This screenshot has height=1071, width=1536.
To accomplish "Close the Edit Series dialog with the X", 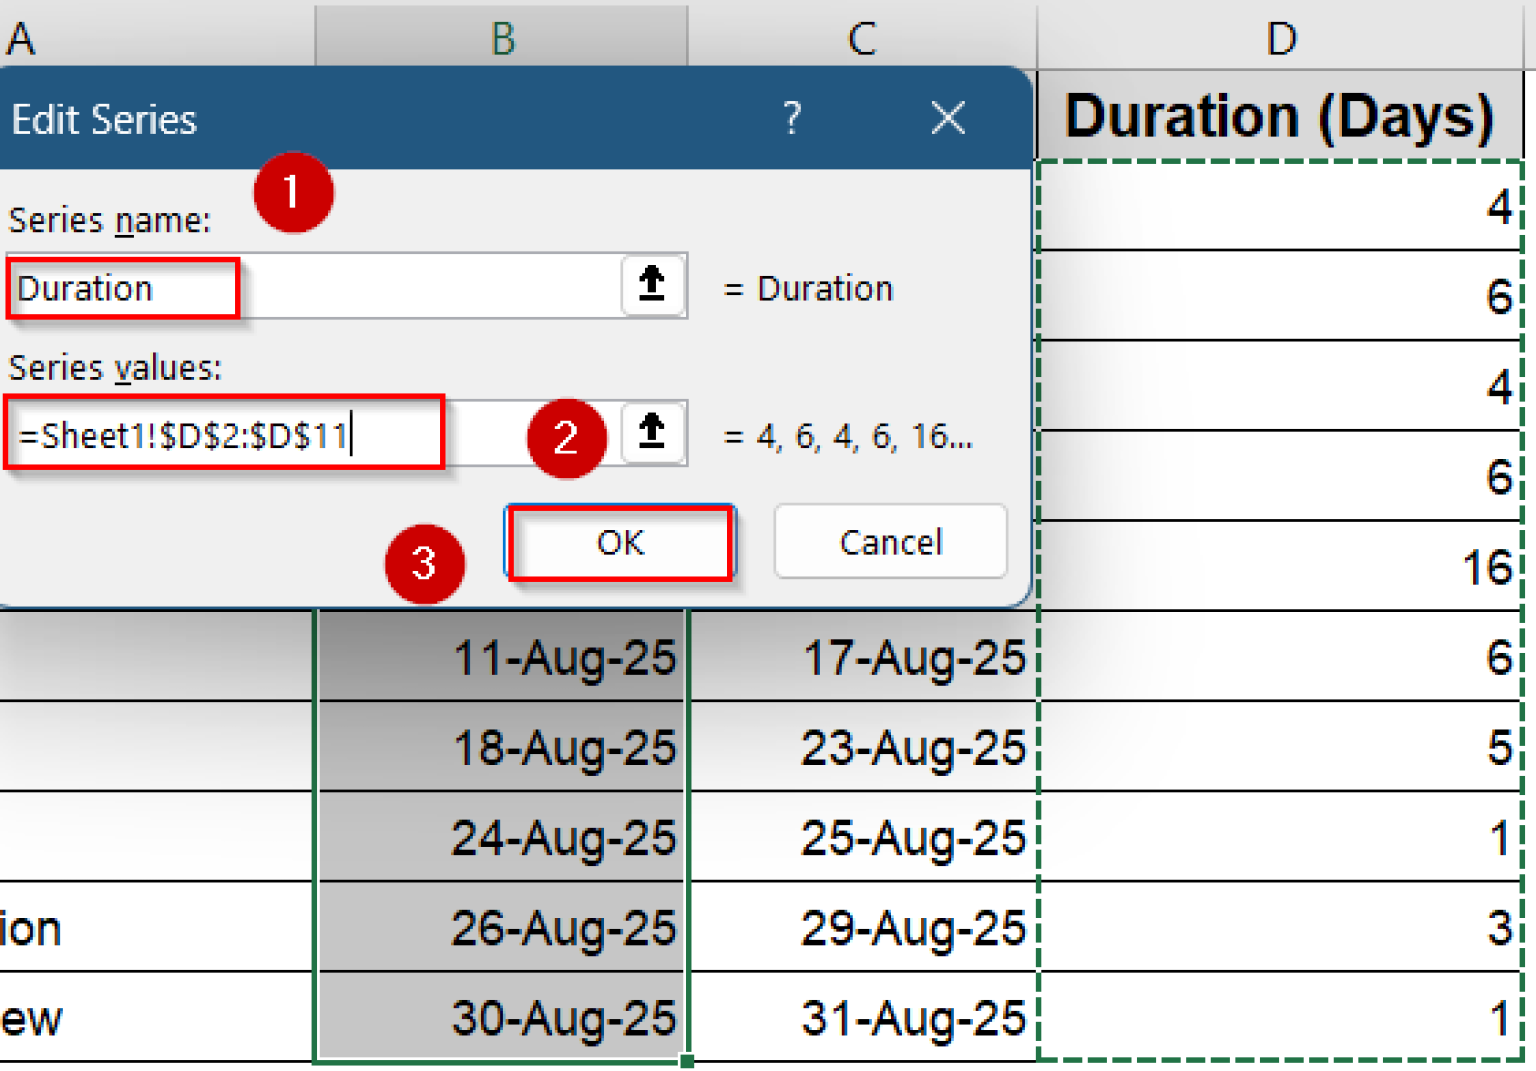I will click(x=947, y=118).
